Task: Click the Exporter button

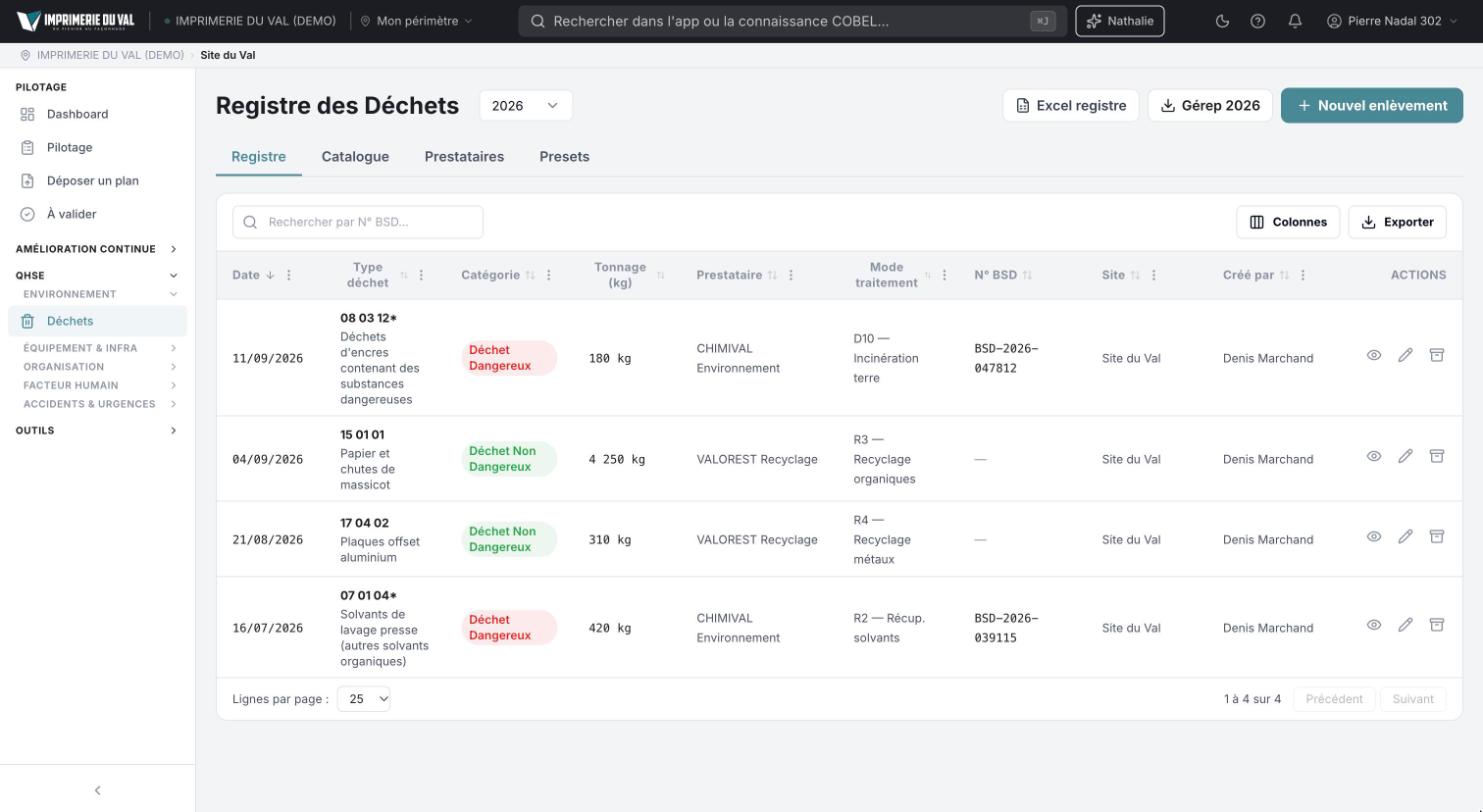Action: 1397,222
